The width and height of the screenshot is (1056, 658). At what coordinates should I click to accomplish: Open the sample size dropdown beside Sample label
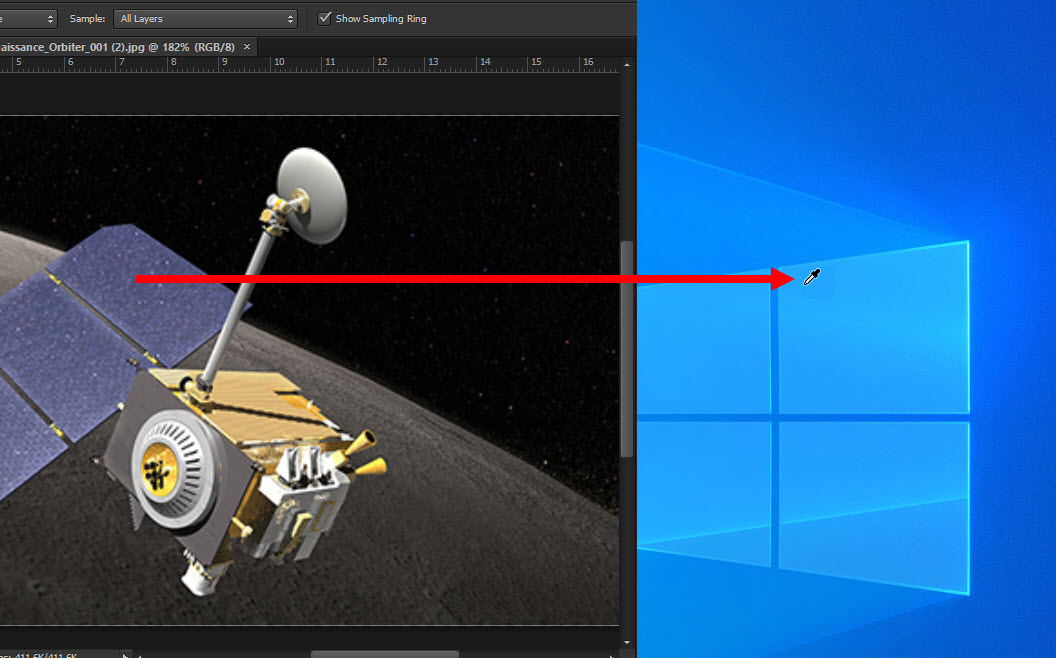(x=27, y=19)
